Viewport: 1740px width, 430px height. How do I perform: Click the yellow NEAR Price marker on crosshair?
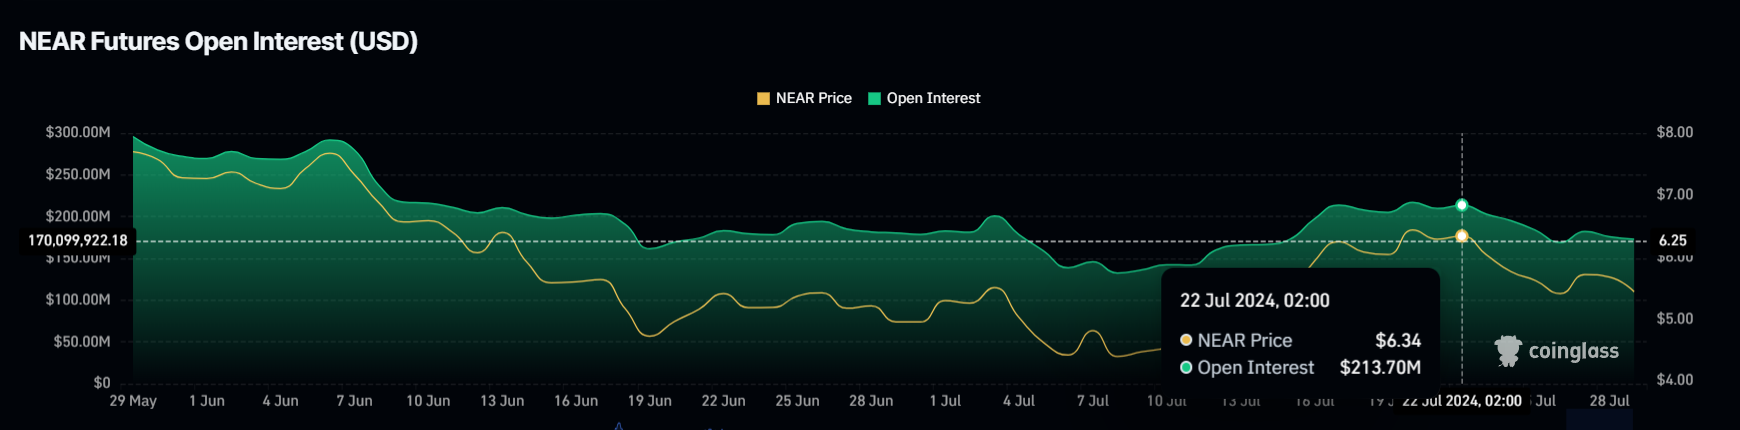tap(1462, 236)
